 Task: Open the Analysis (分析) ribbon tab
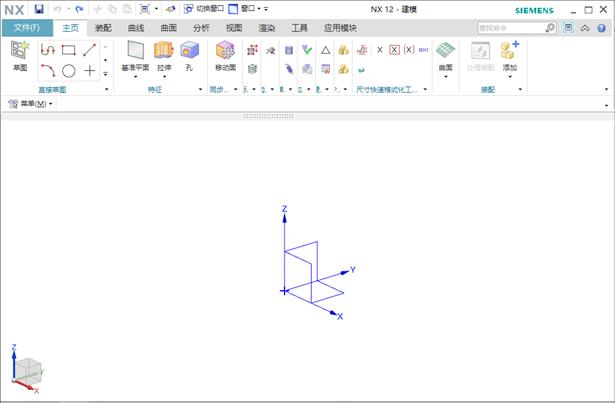tap(201, 28)
